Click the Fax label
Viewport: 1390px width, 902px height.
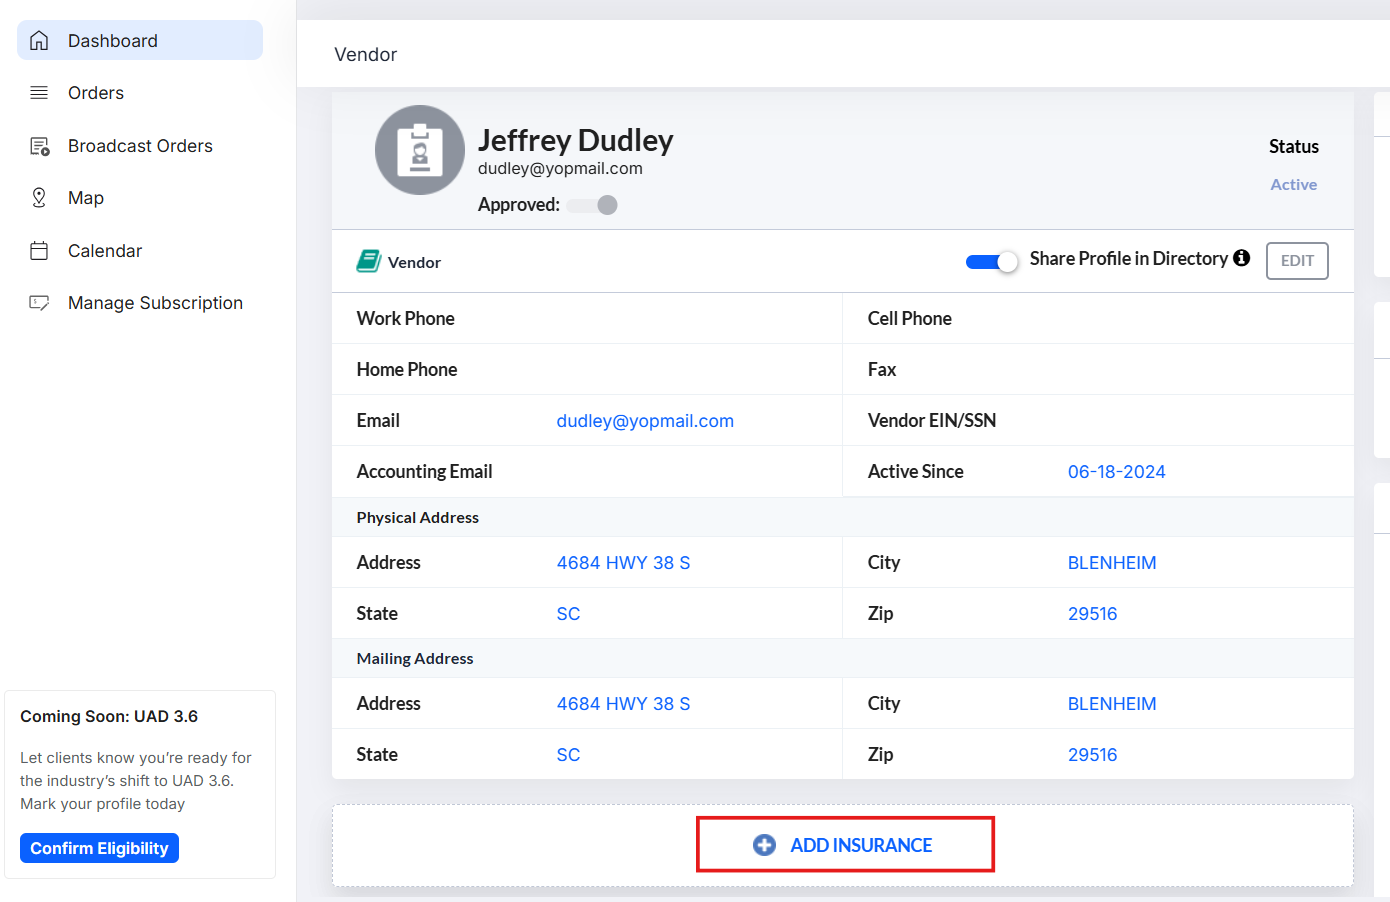click(x=881, y=370)
